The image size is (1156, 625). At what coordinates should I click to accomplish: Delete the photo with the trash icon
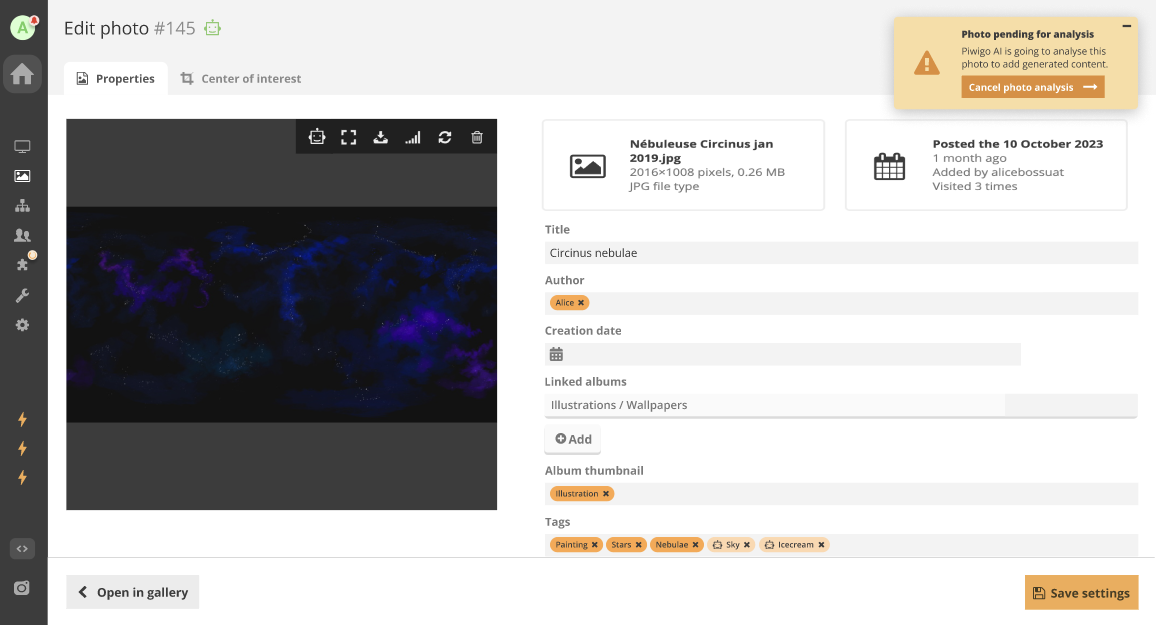[x=477, y=137]
